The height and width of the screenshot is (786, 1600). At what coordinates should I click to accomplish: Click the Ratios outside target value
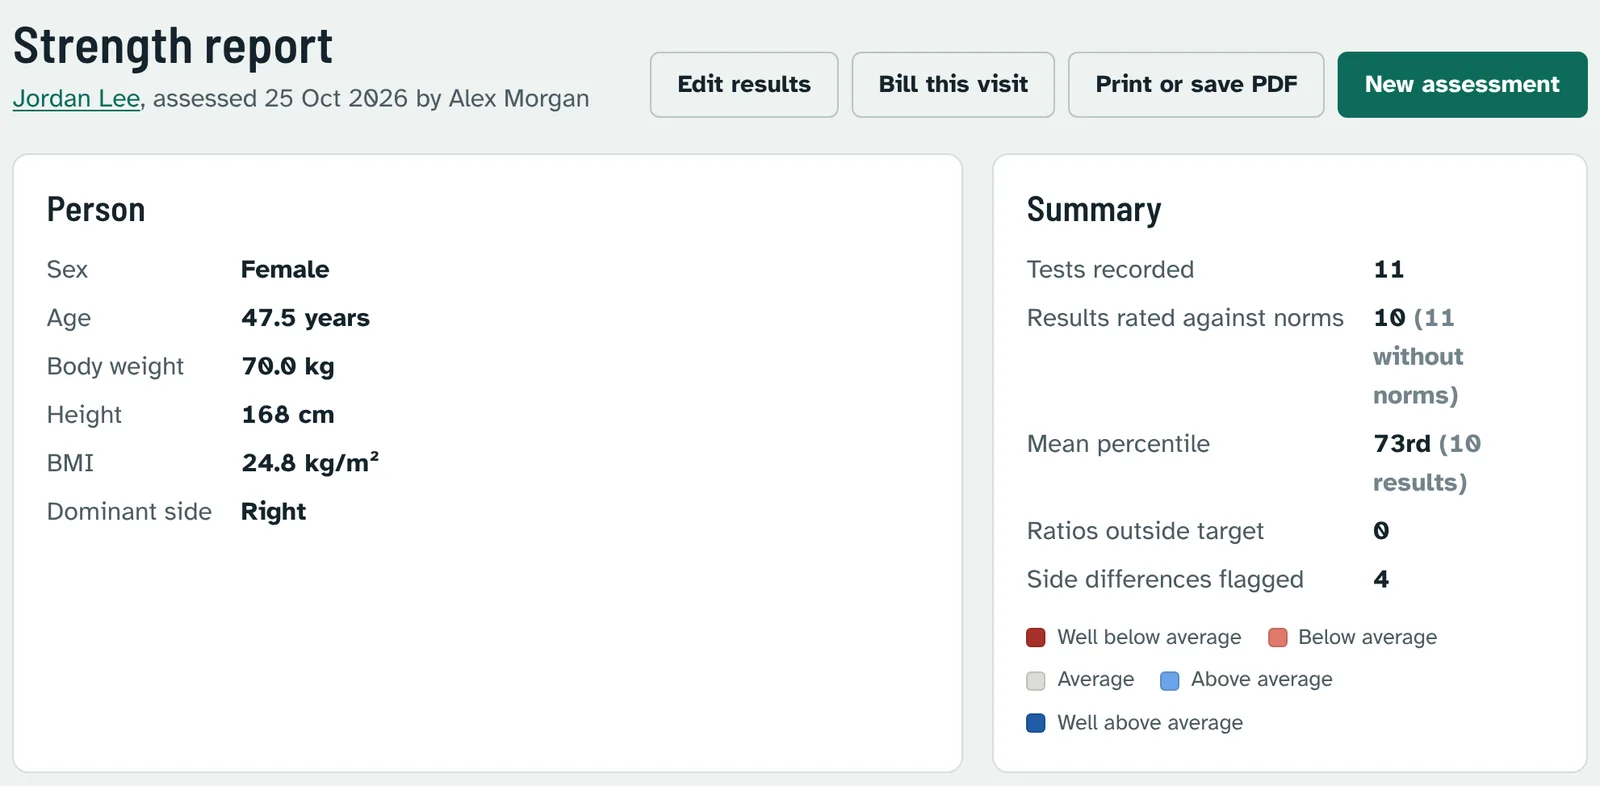pos(1381,531)
